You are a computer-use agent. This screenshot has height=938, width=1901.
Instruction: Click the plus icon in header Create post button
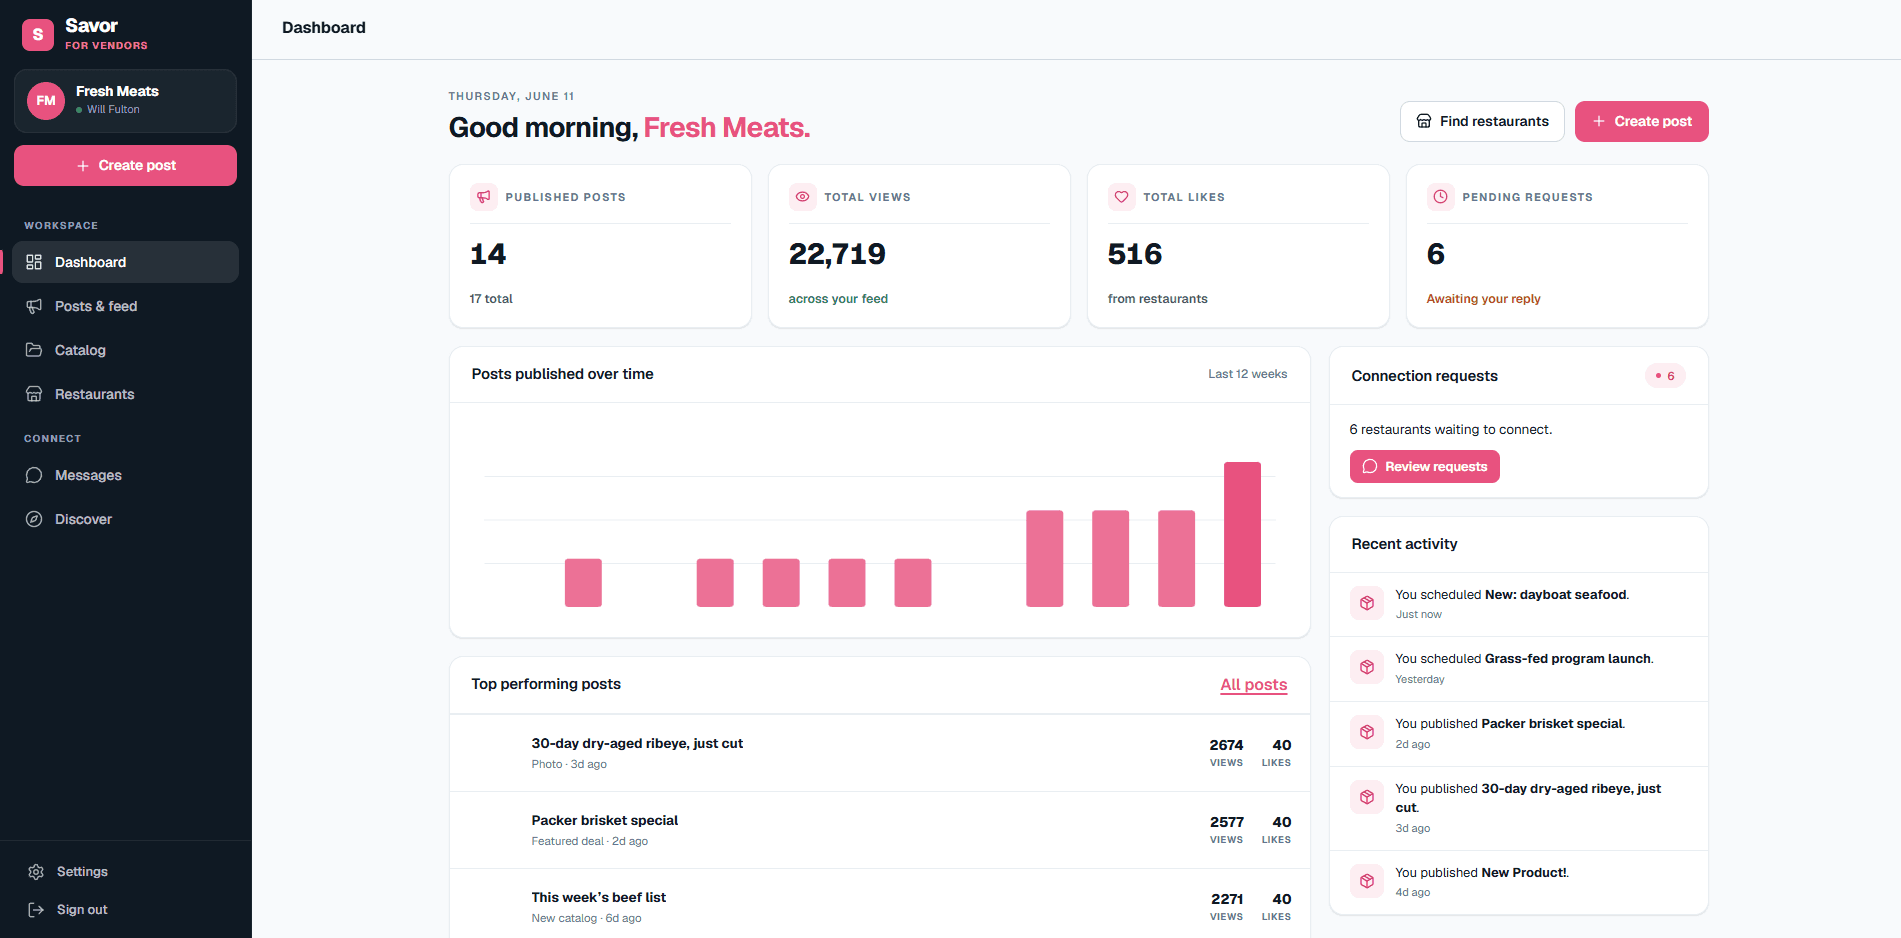tap(1599, 121)
